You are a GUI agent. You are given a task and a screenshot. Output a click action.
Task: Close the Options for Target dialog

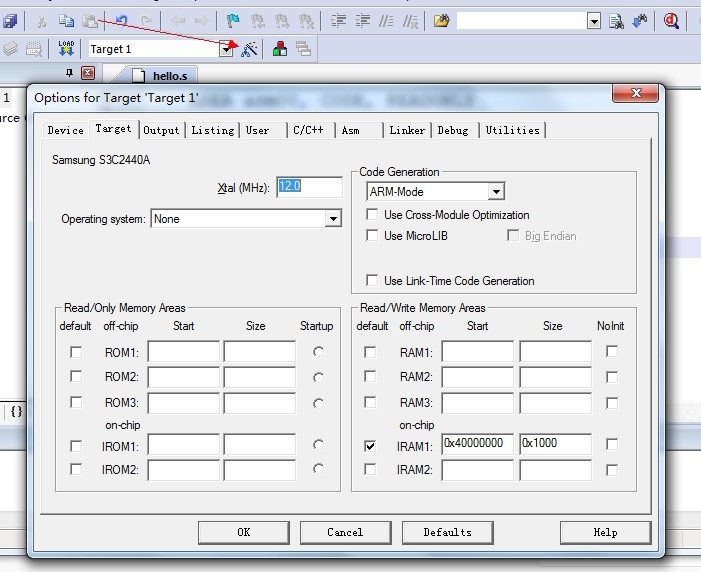tap(635, 93)
